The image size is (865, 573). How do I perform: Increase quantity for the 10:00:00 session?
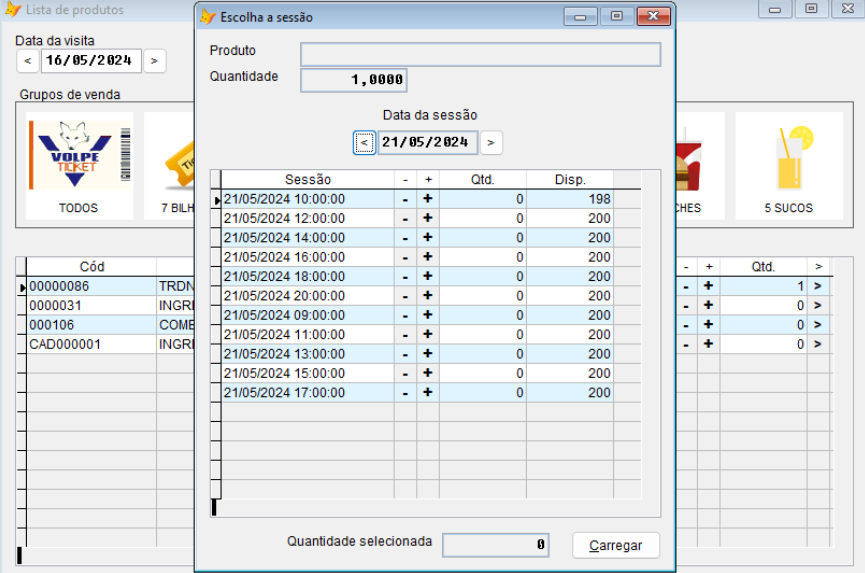427,199
